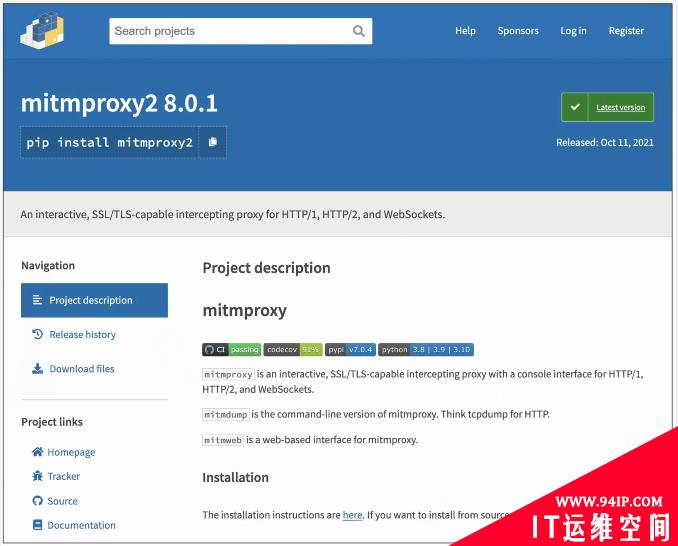Click the 'mitmweb' code label

[223, 440]
